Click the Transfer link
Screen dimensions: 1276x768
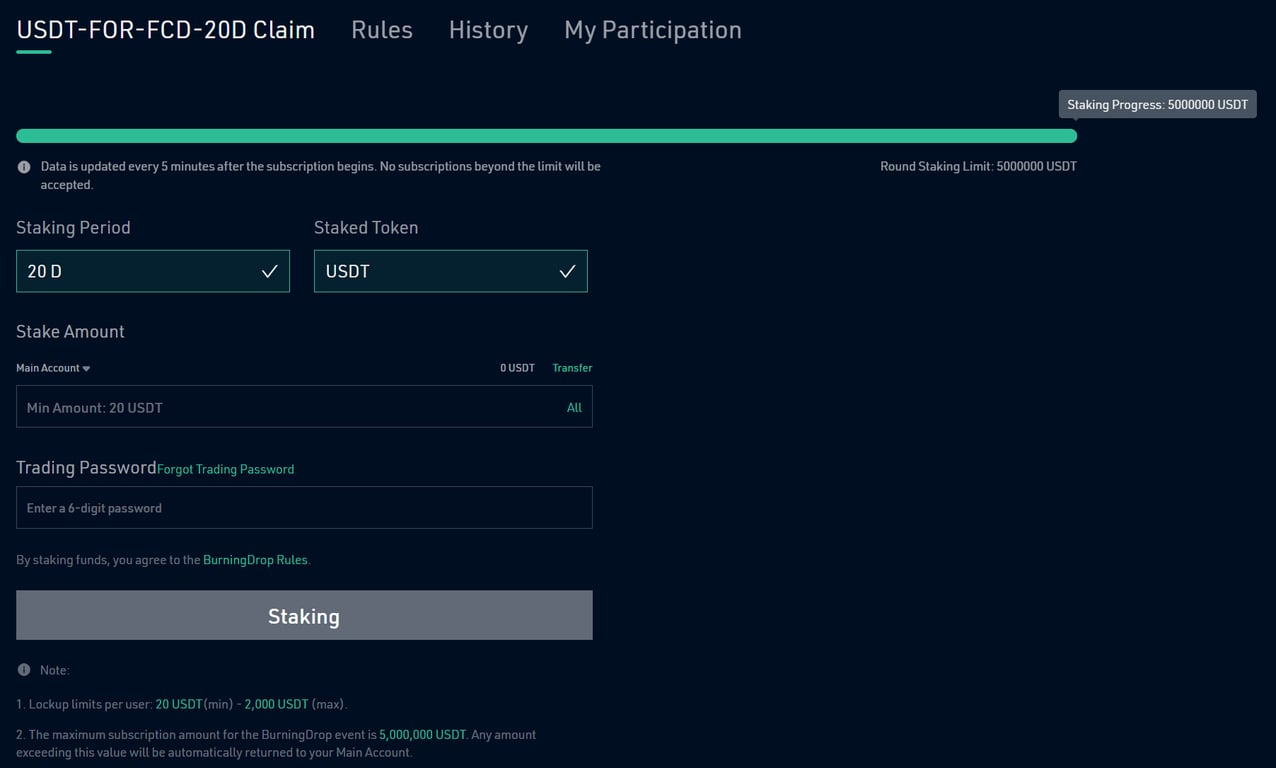point(571,367)
